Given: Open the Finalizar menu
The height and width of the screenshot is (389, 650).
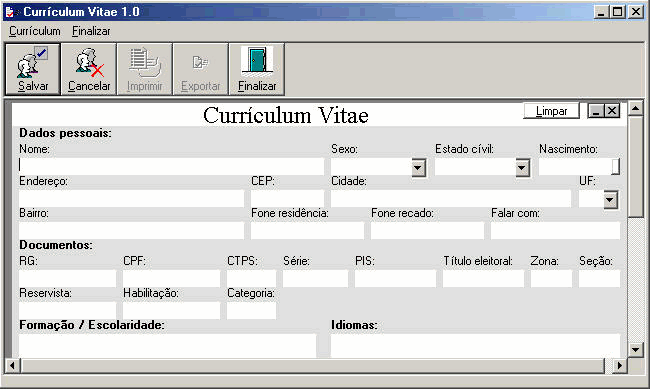Looking at the screenshot, I should [91, 31].
